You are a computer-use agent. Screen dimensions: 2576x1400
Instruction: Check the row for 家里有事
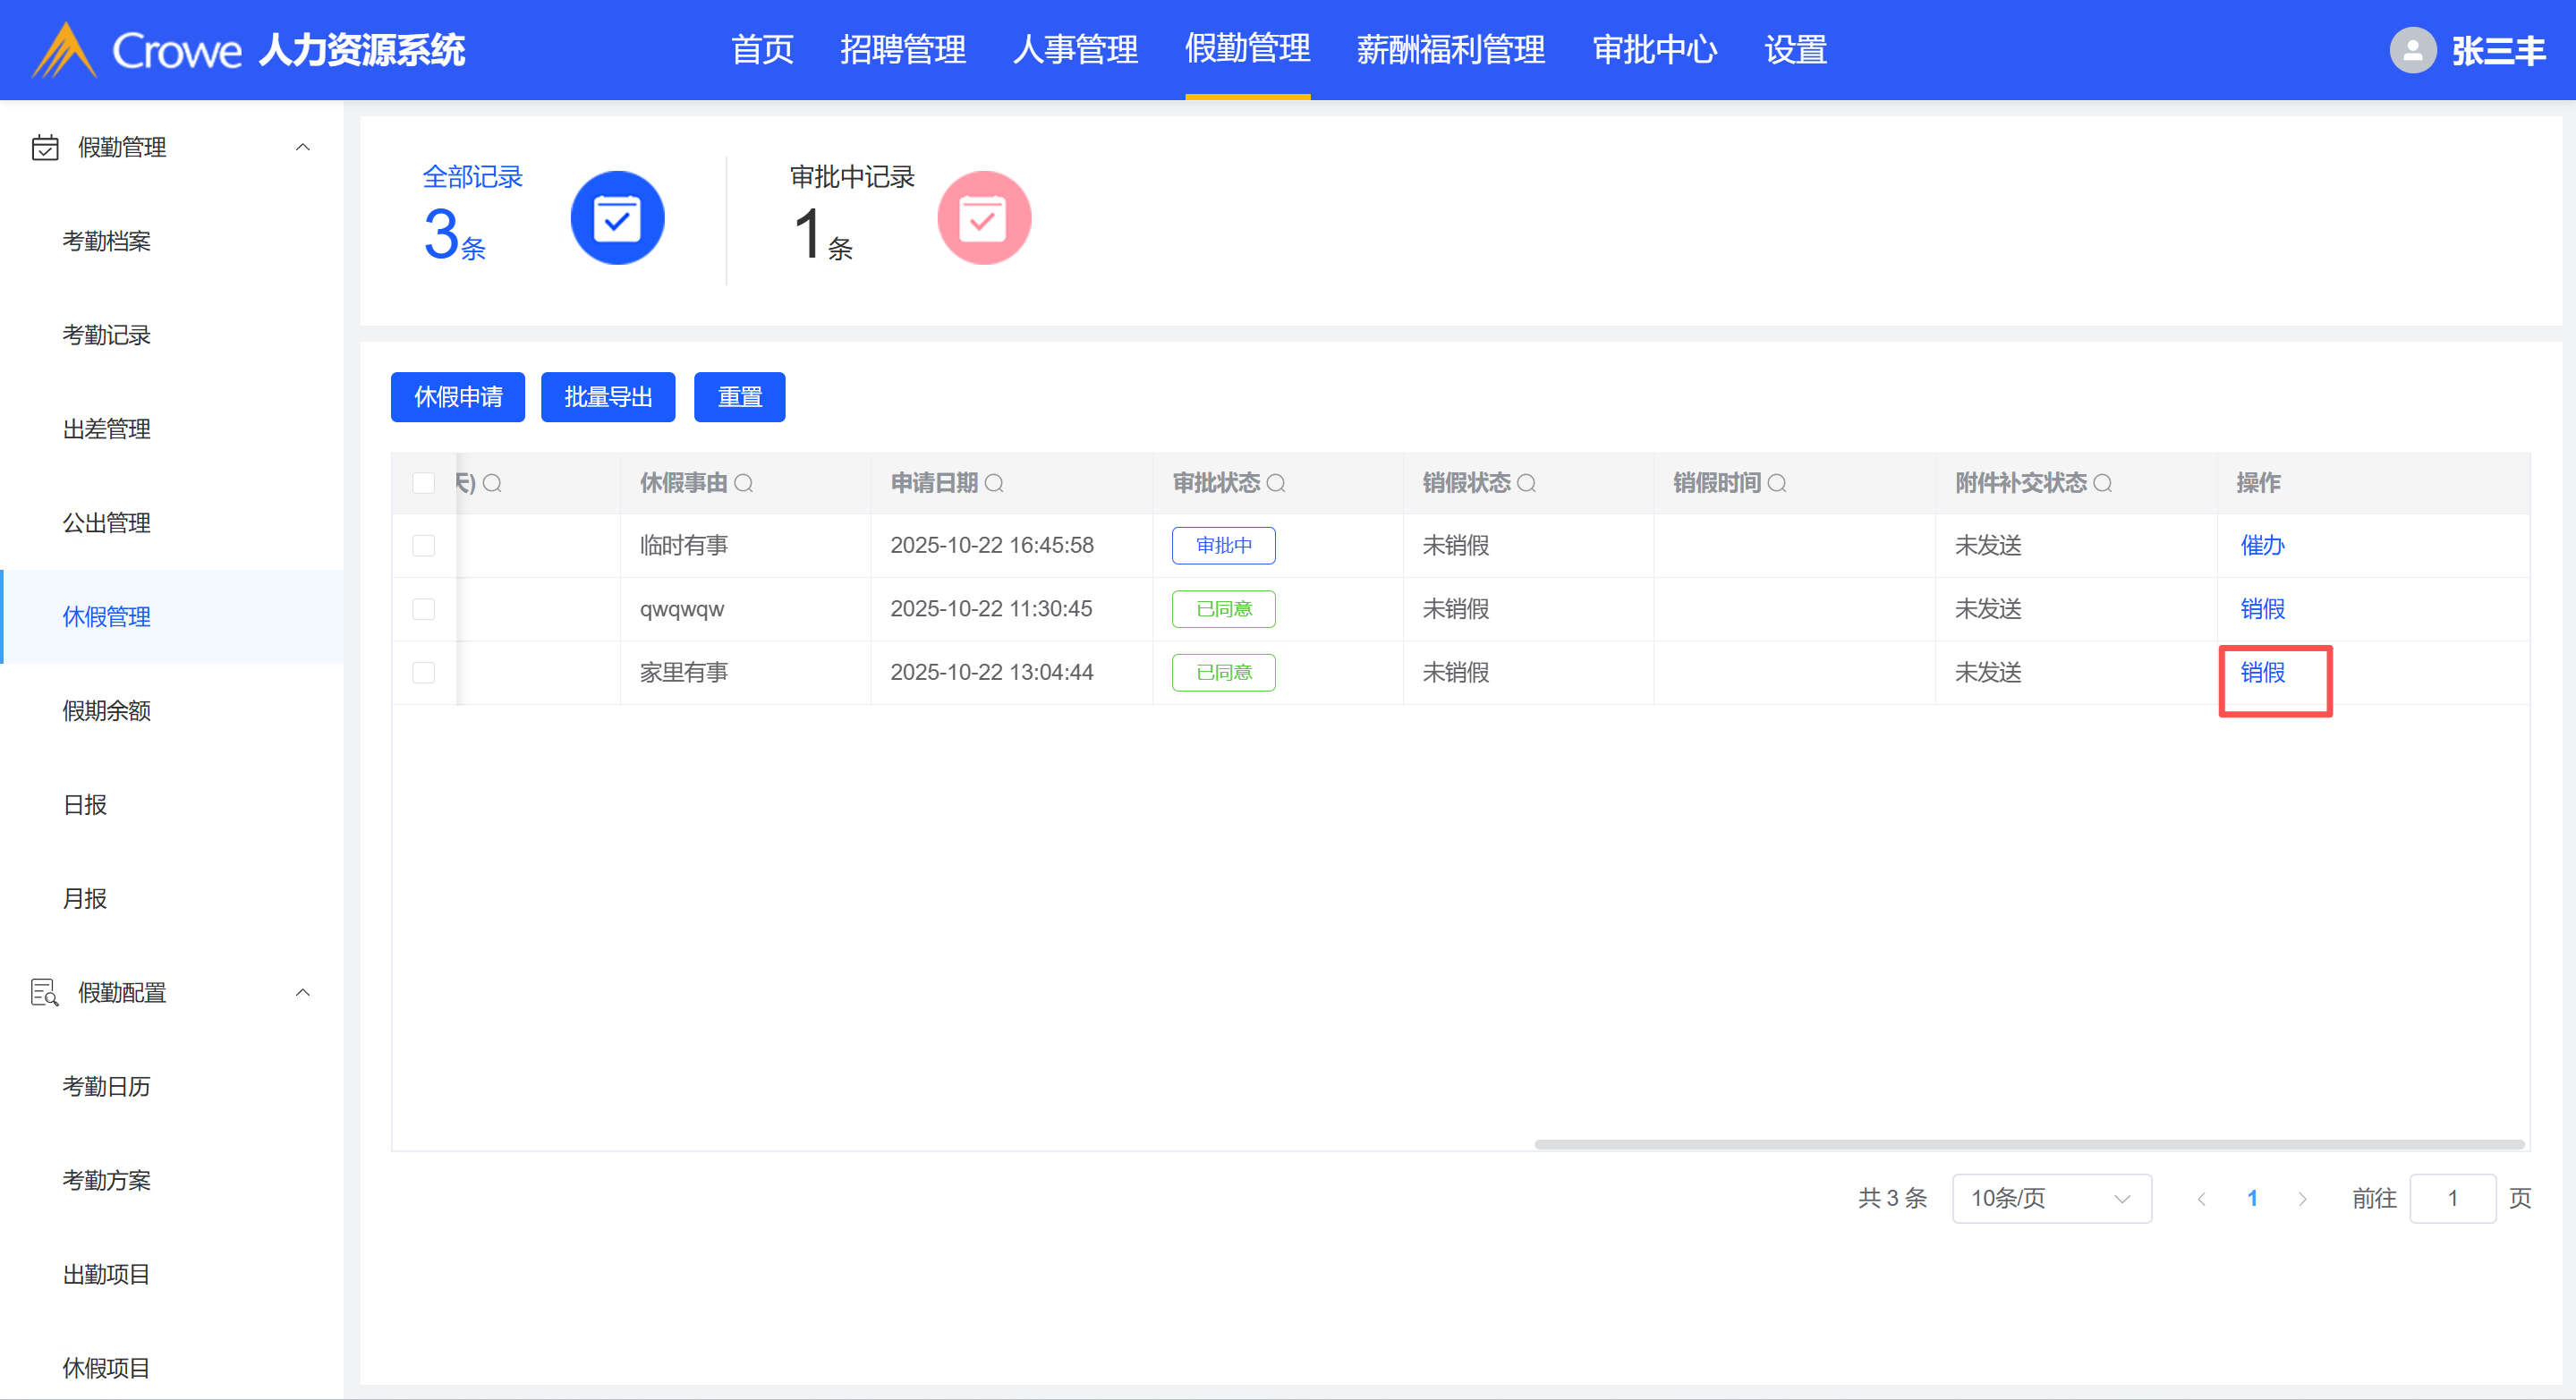click(x=424, y=673)
